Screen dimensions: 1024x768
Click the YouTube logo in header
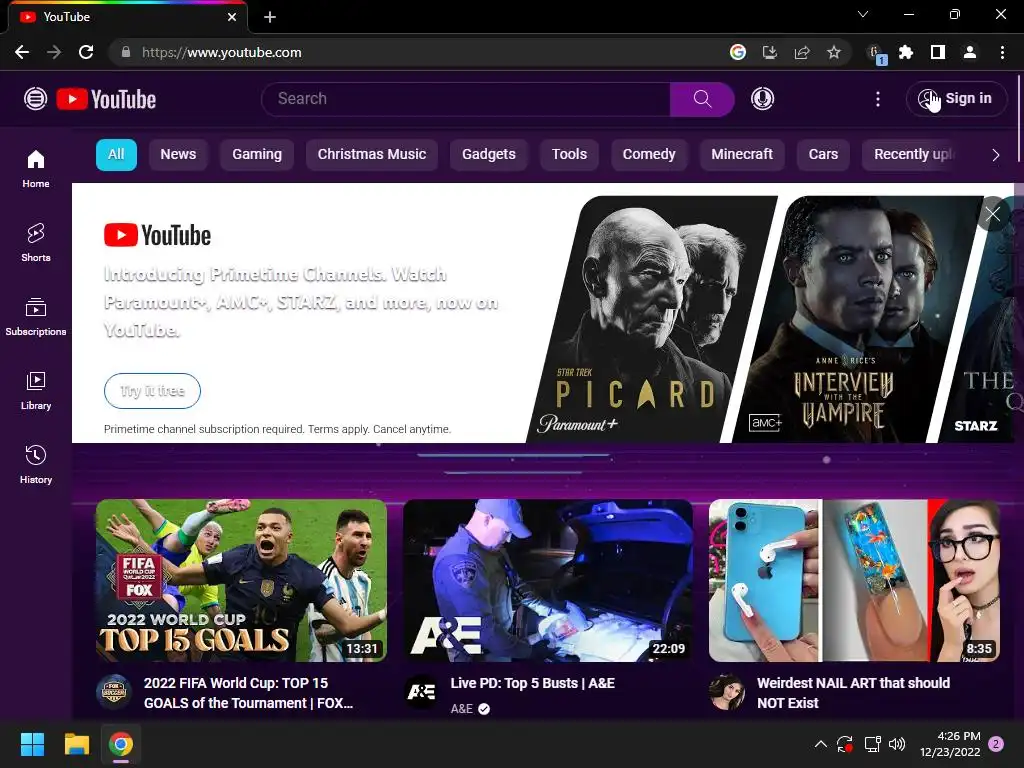(x=106, y=99)
